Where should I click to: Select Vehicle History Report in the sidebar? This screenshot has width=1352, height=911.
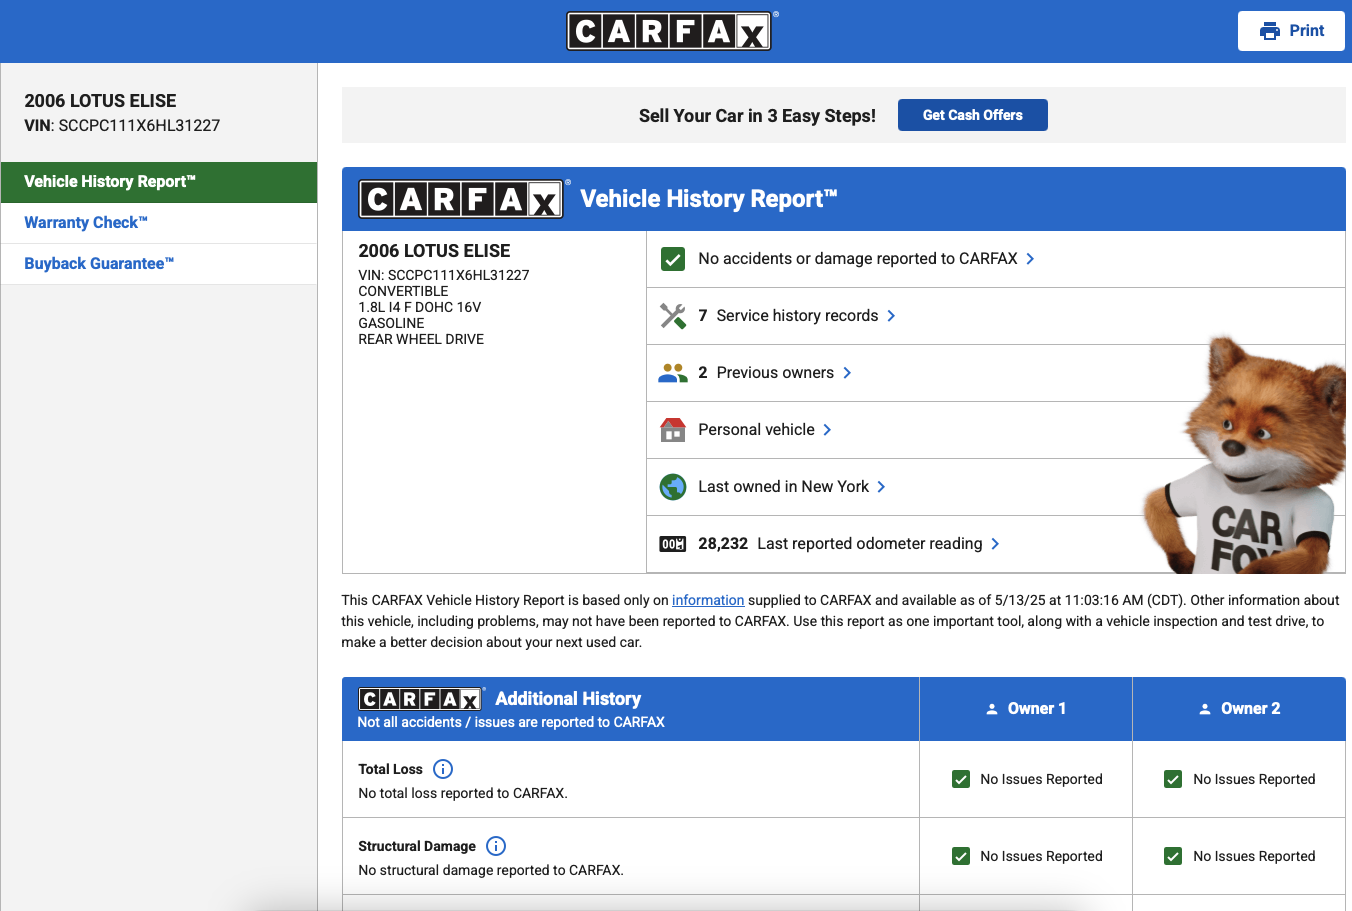coord(159,182)
